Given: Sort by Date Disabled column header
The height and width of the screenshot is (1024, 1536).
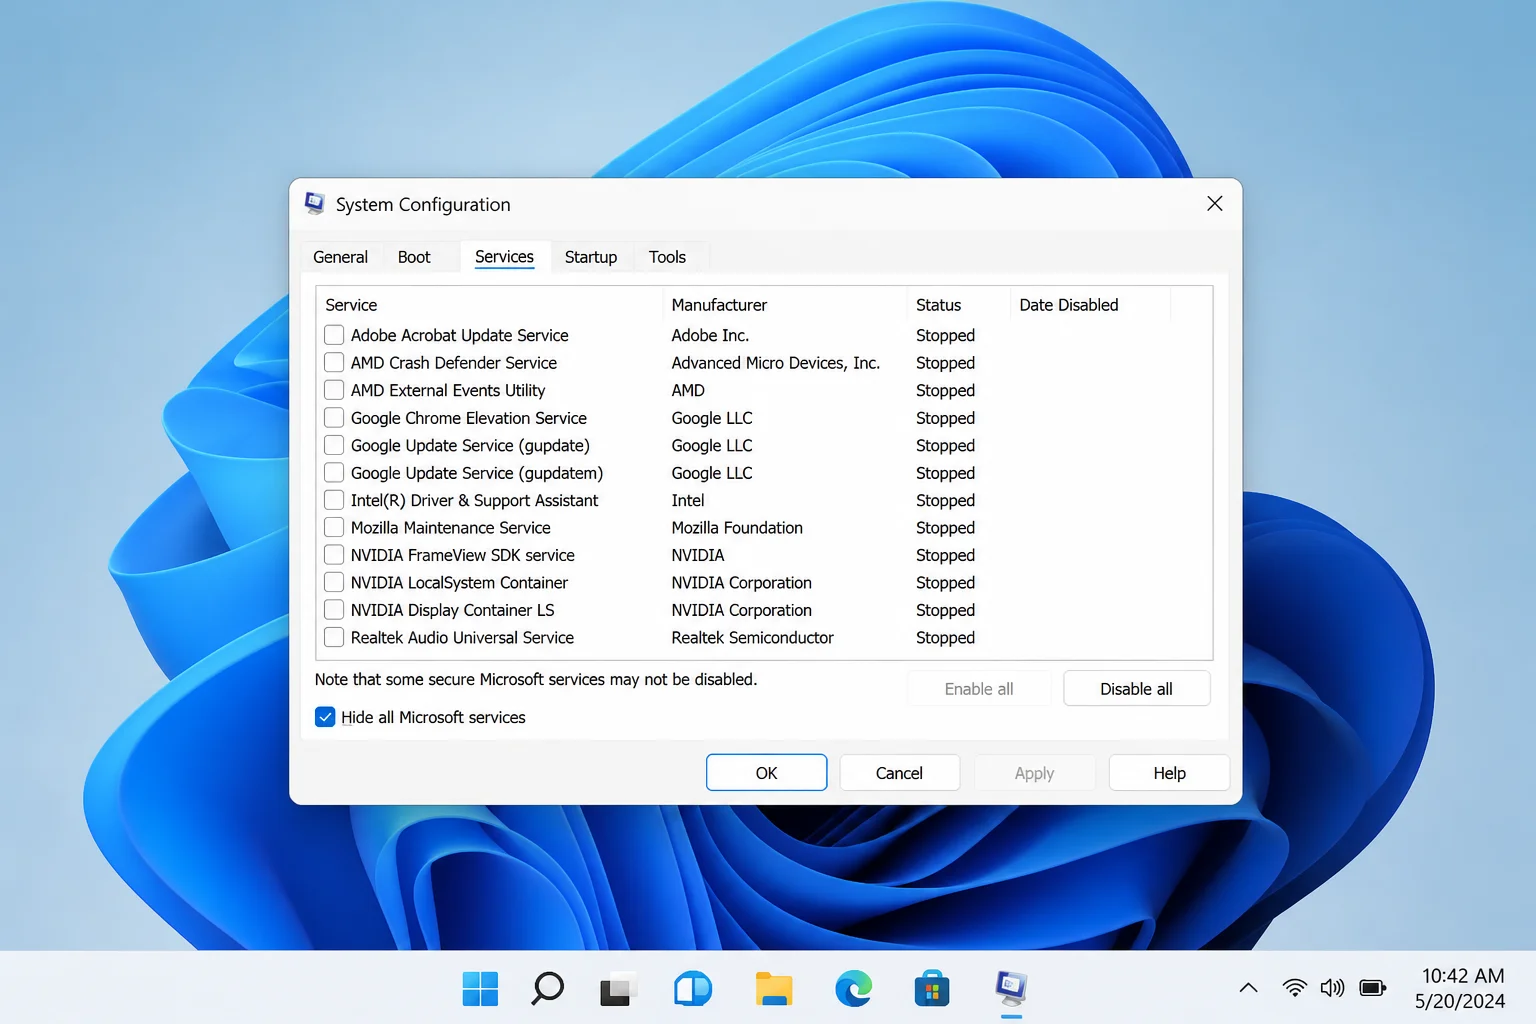Looking at the screenshot, I should coord(1090,305).
